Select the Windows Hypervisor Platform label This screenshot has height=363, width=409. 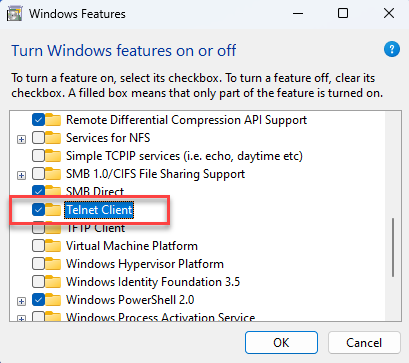(145, 264)
